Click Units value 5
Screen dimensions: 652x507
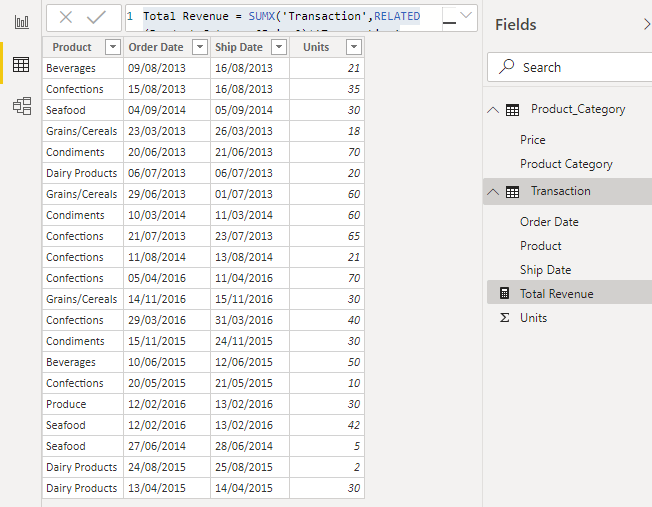[327, 446]
